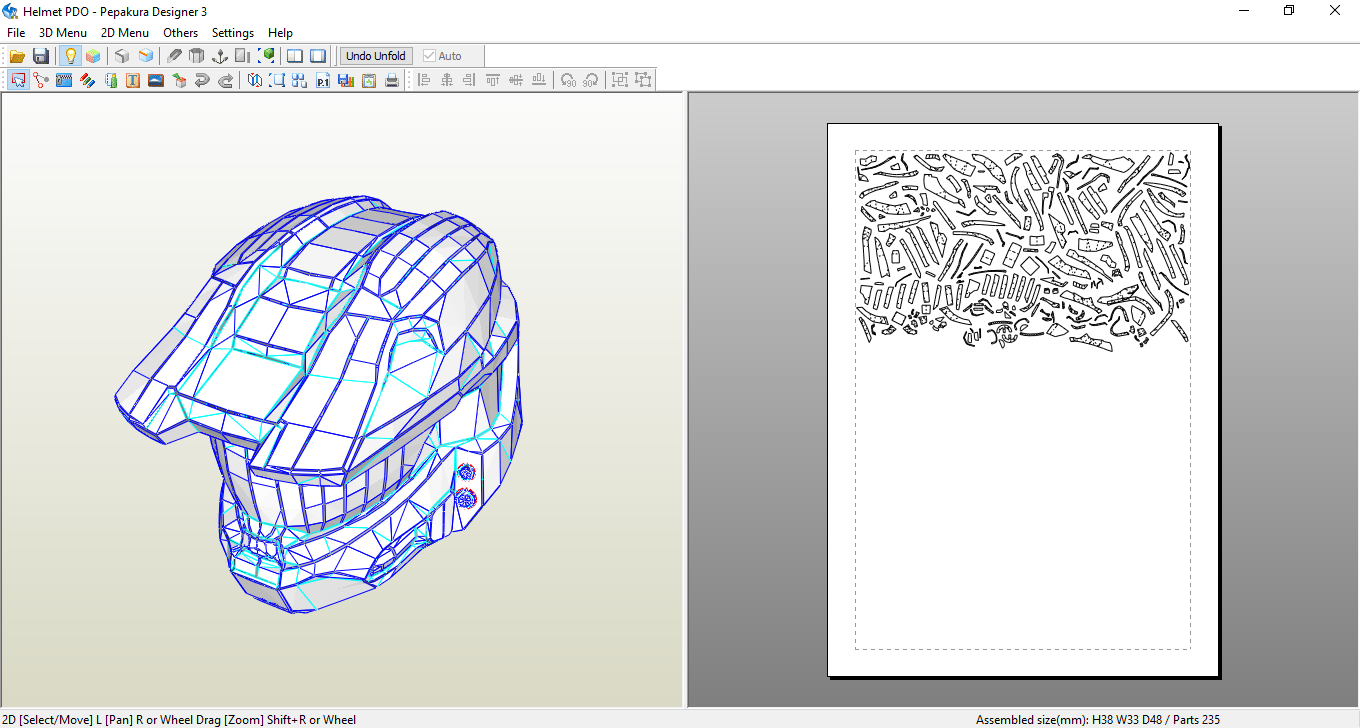The height and width of the screenshot is (728, 1360).
Task: Select the Select/Move arrow tool
Action: coord(18,81)
